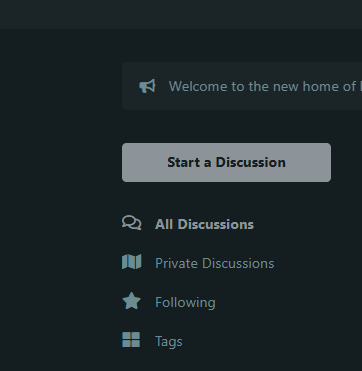Go to Private Discussions
Viewport: 362px width, 371px height.
pyautogui.click(x=215, y=263)
